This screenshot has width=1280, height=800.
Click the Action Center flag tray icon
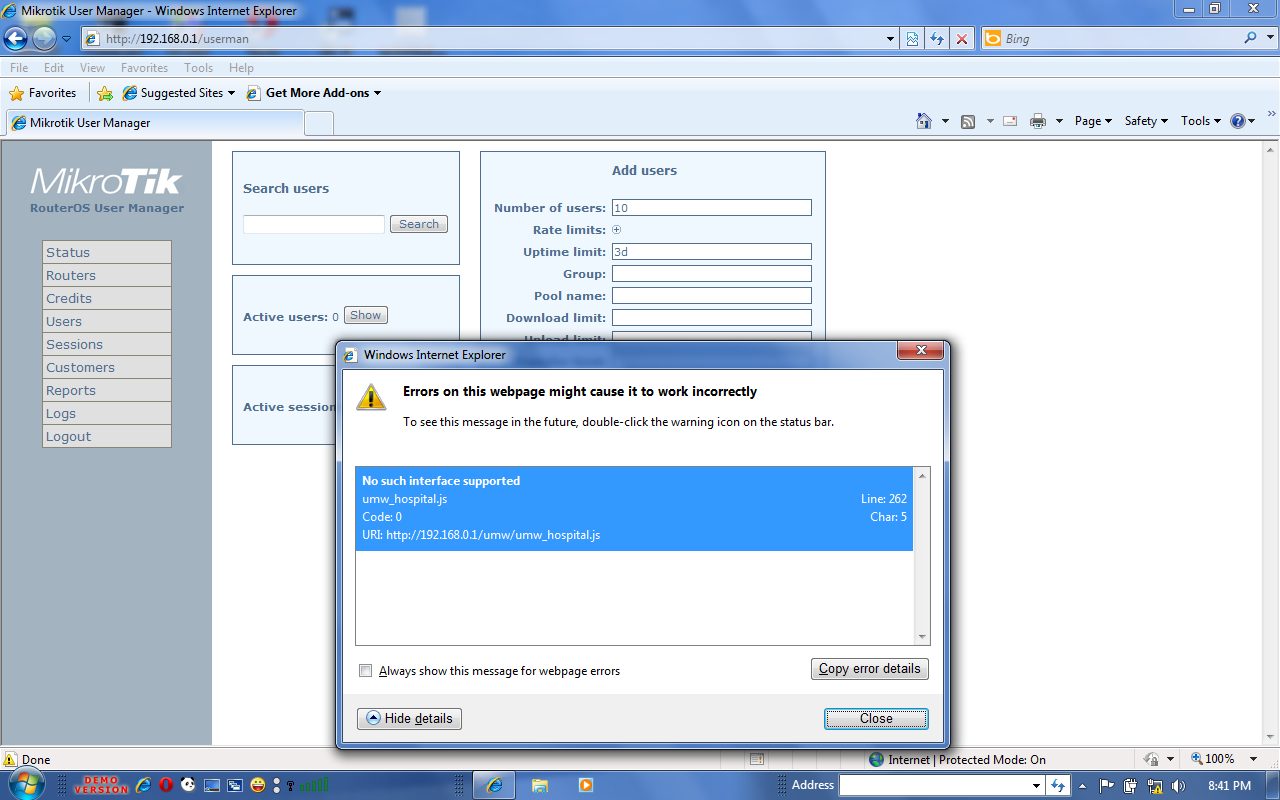[1107, 786]
